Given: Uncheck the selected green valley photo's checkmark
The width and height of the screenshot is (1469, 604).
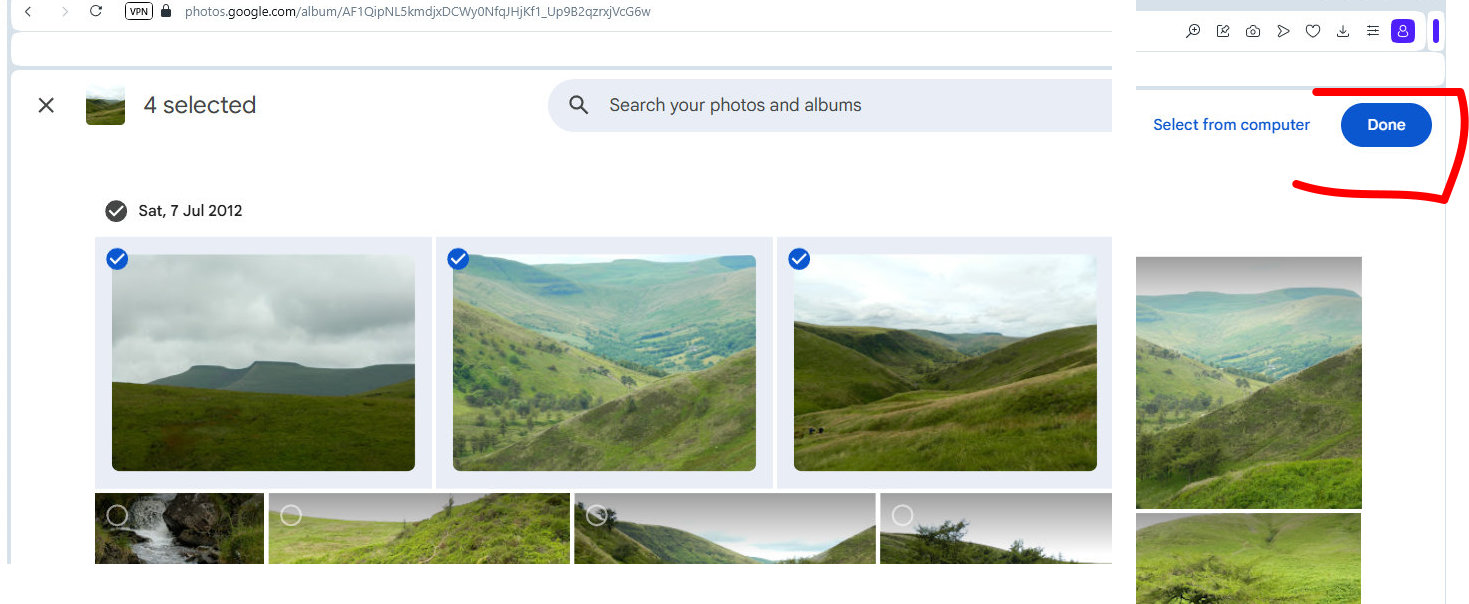Looking at the screenshot, I should [x=458, y=259].
